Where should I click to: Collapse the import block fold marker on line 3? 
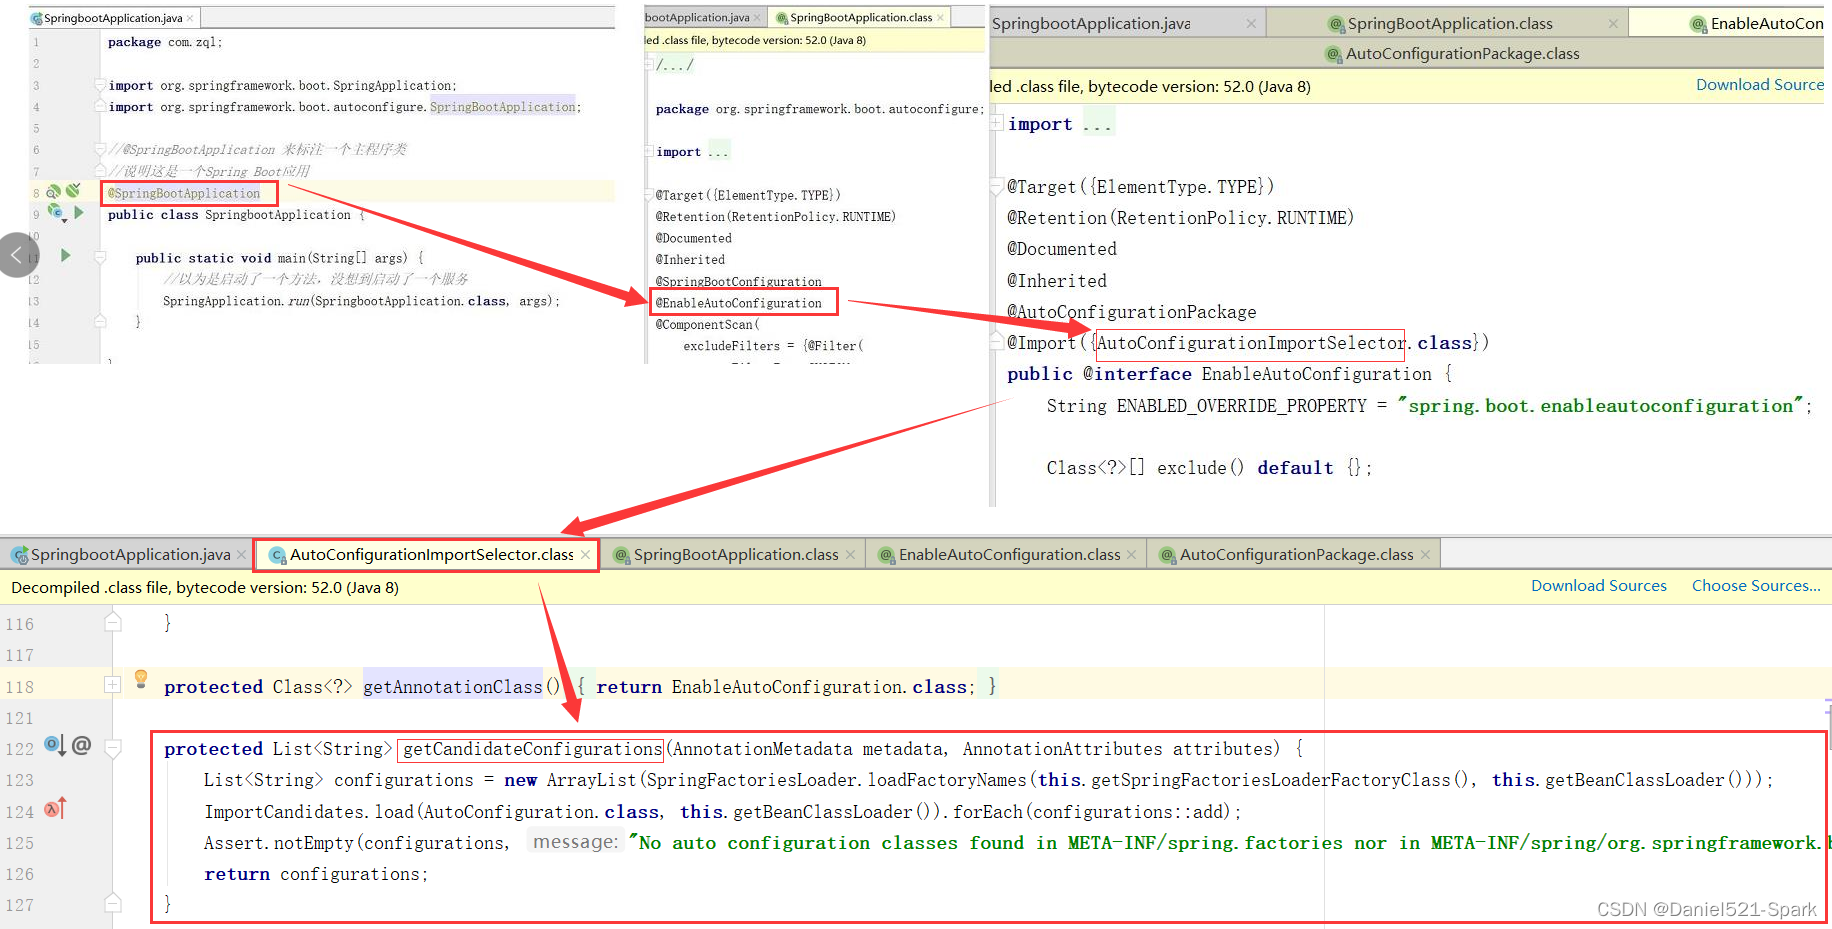(x=100, y=85)
